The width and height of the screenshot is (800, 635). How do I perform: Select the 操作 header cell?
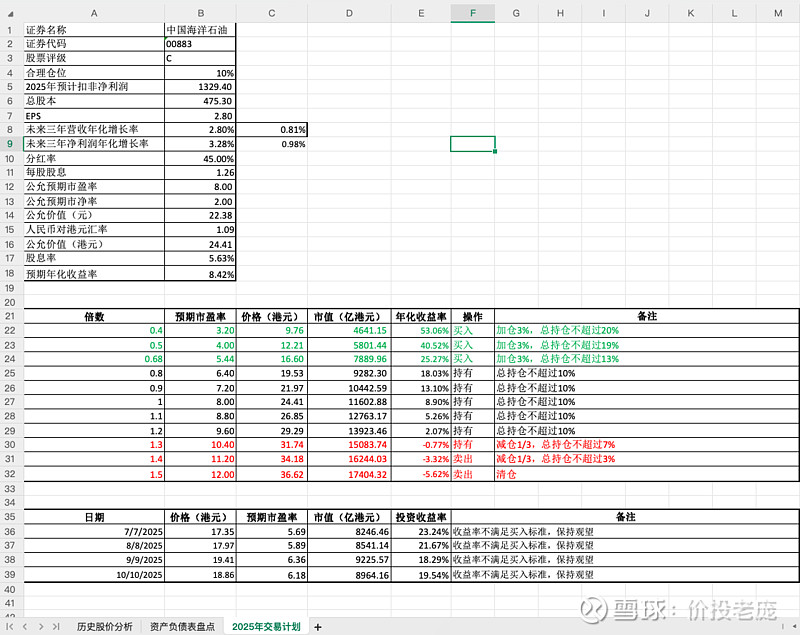[472, 316]
